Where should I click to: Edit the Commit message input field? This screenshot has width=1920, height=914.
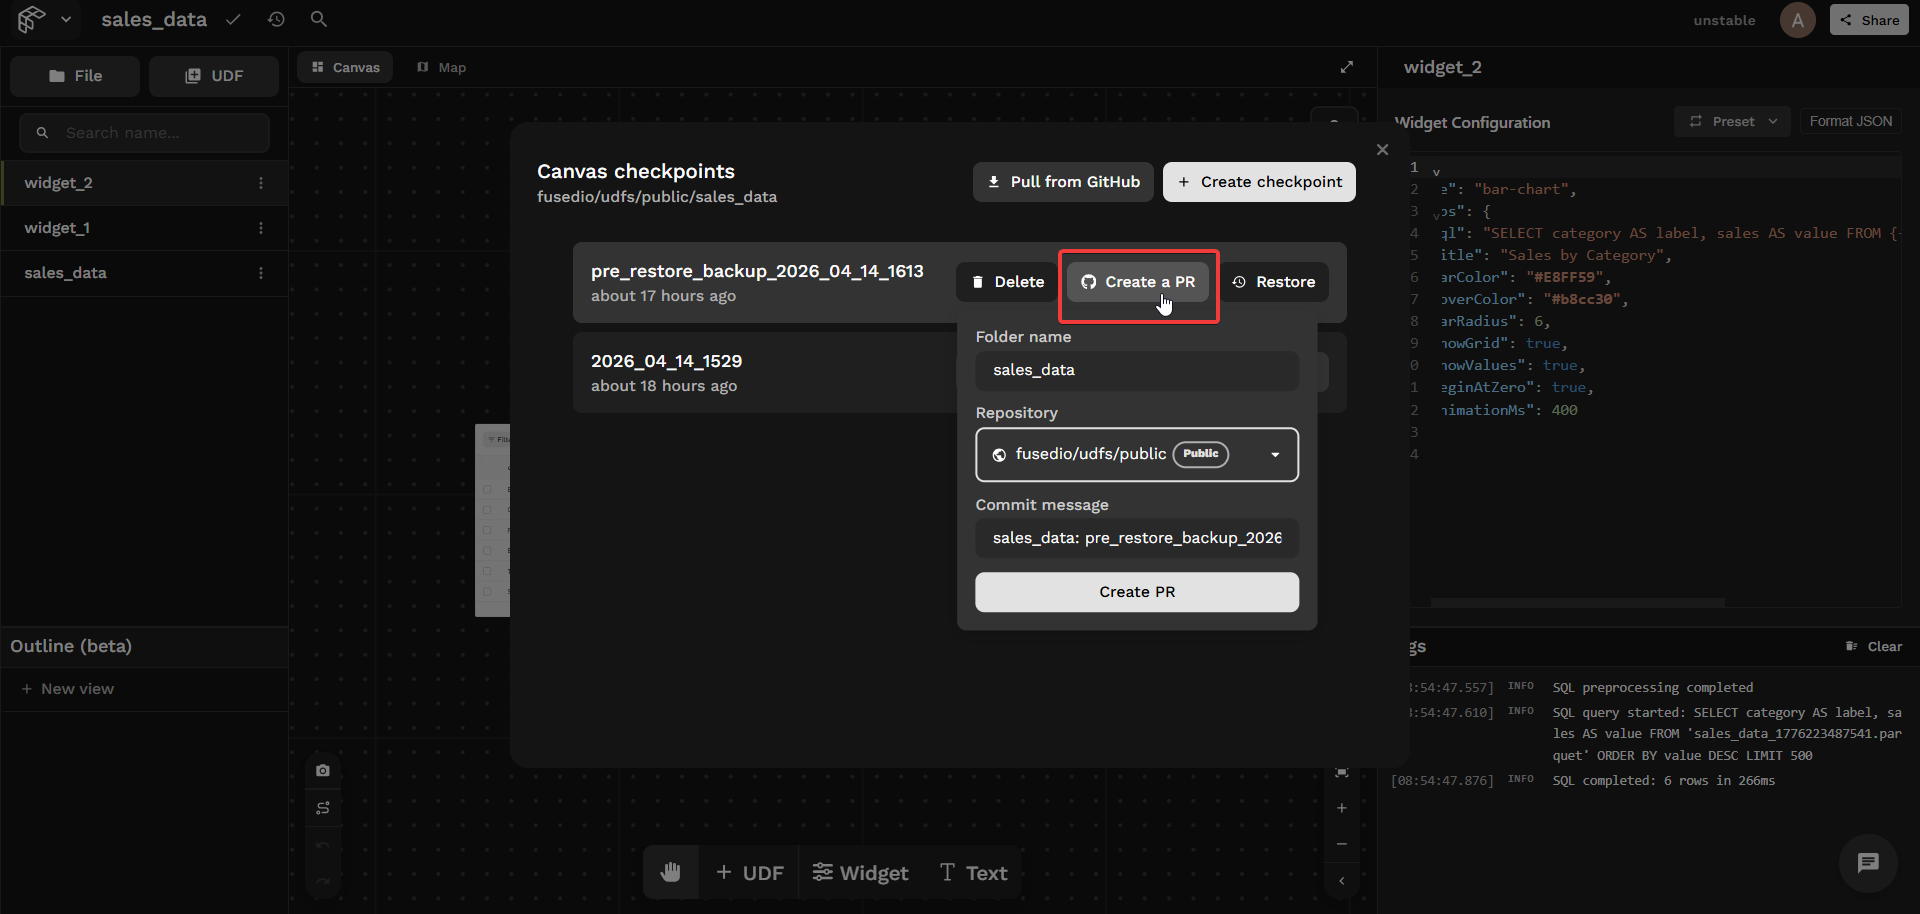pyautogui.click(x=1136, y=538)
